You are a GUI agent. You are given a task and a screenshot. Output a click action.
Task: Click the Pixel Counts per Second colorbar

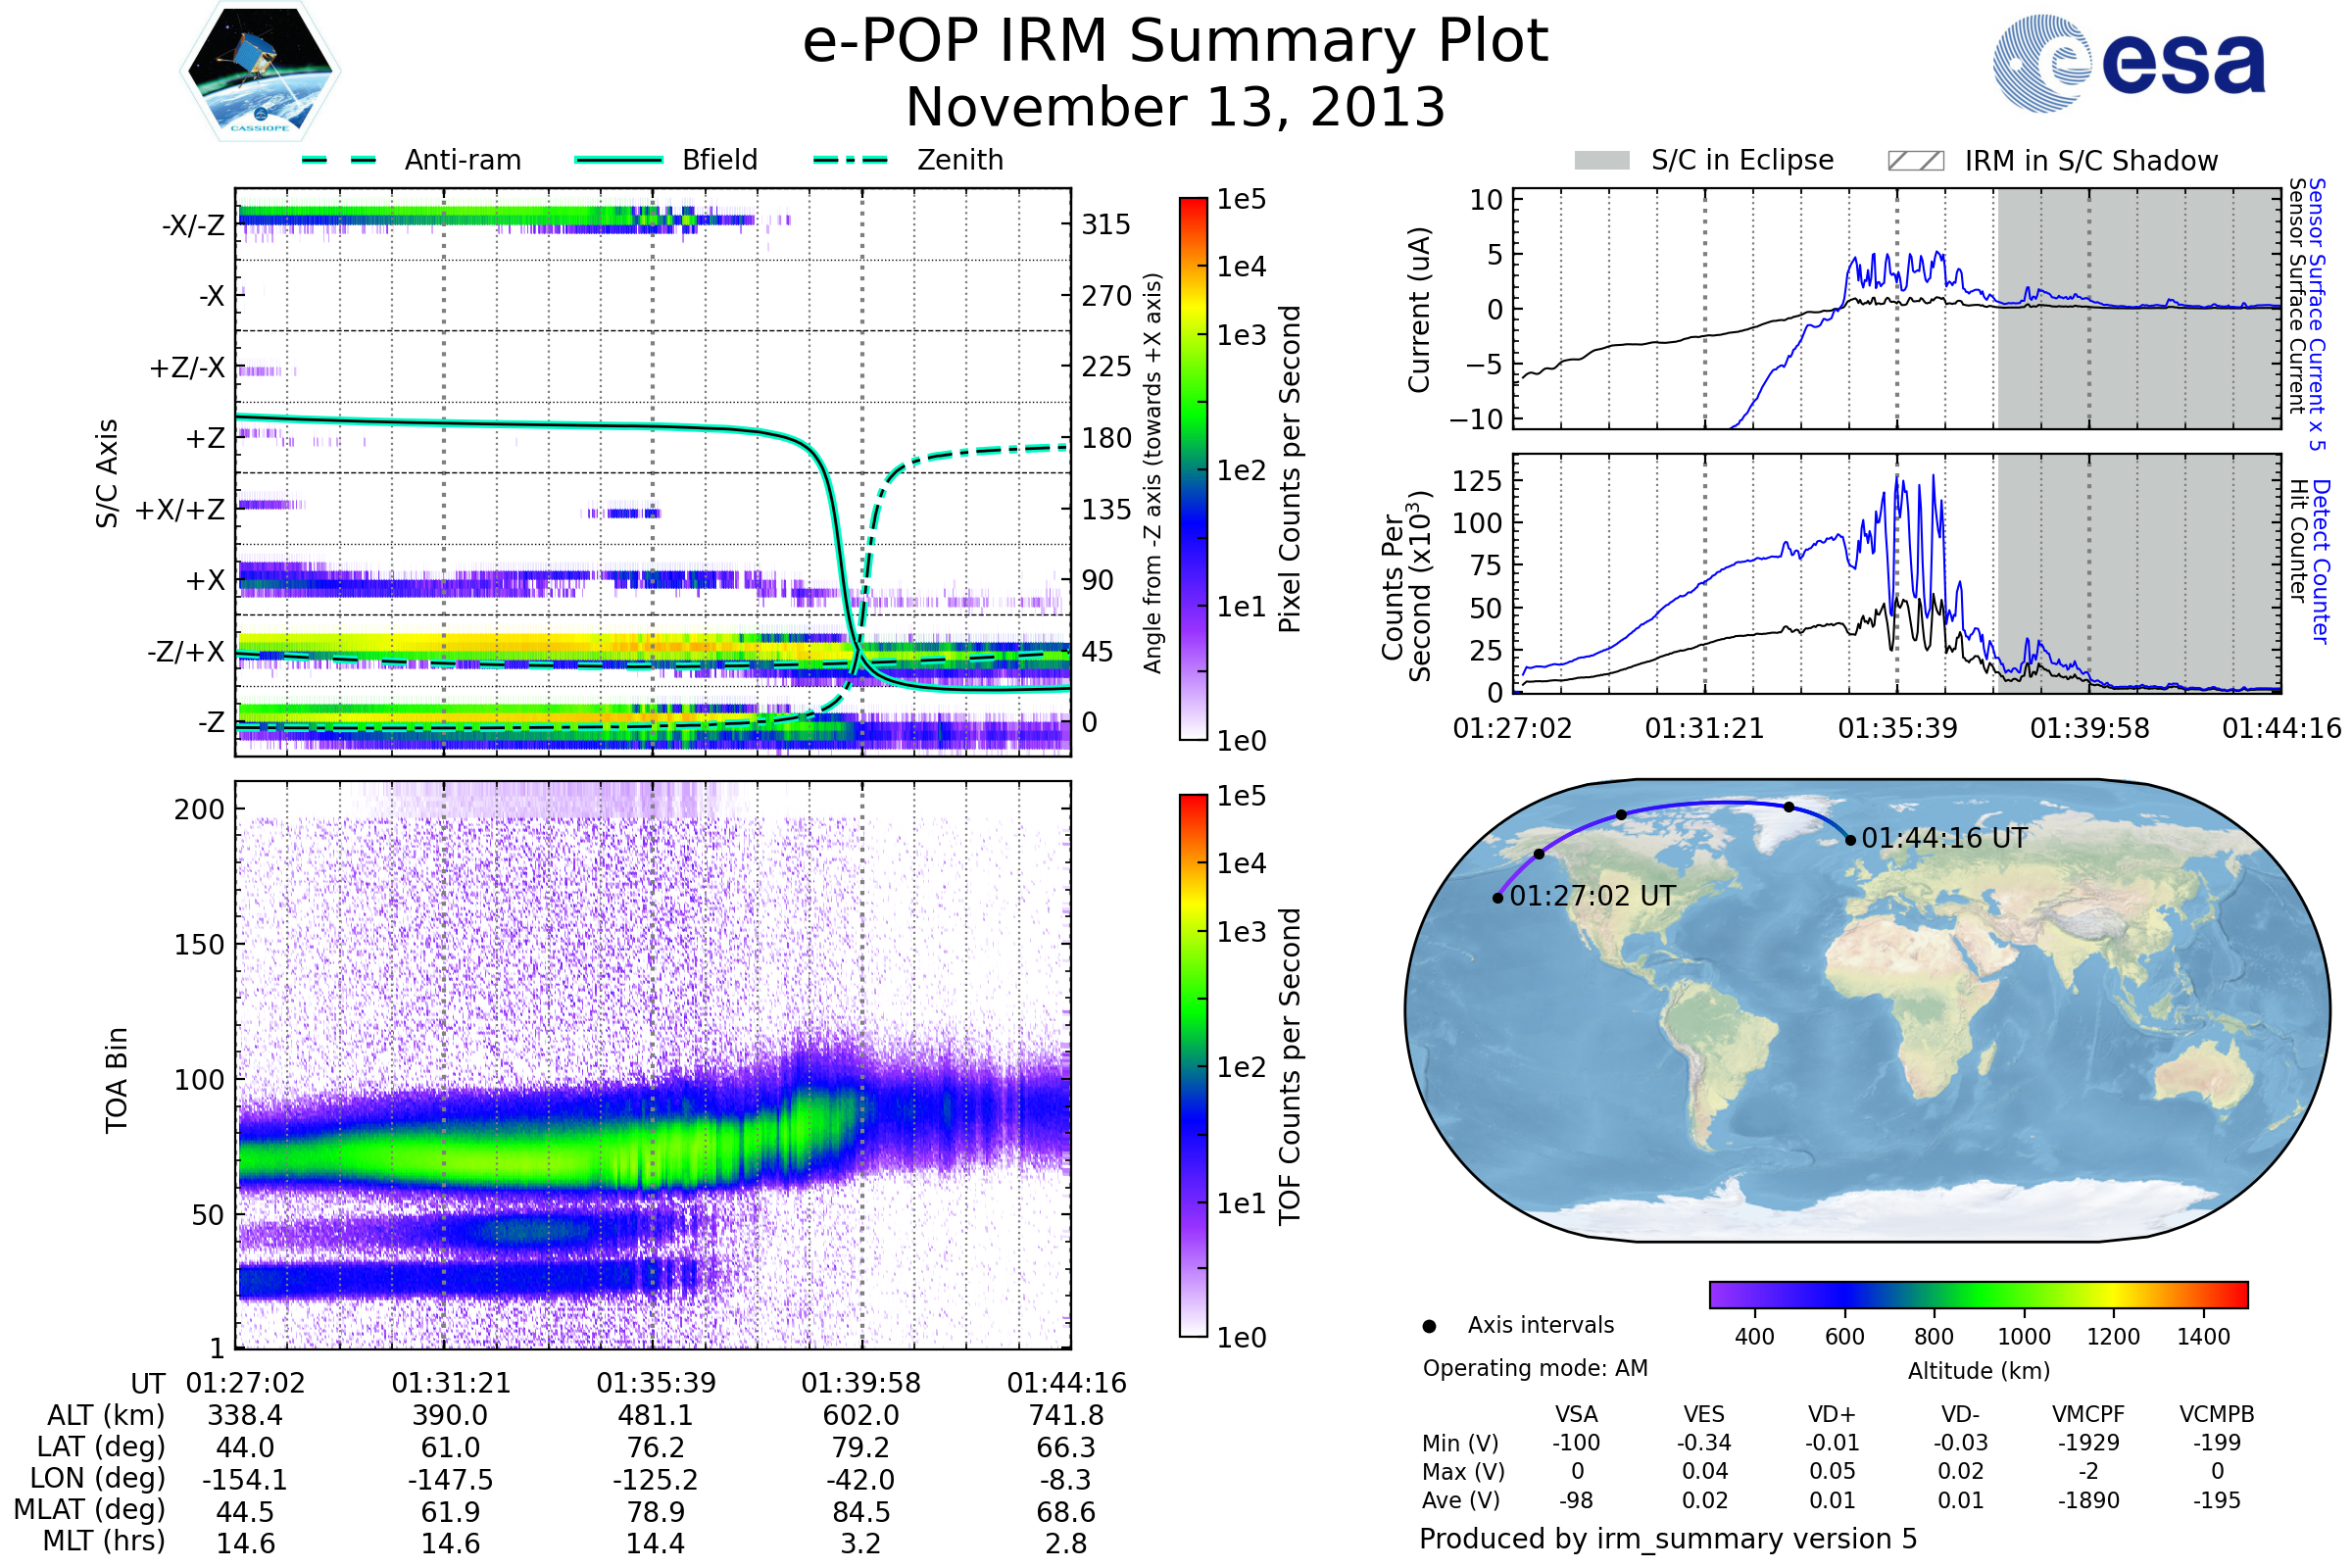[1193, 468]
